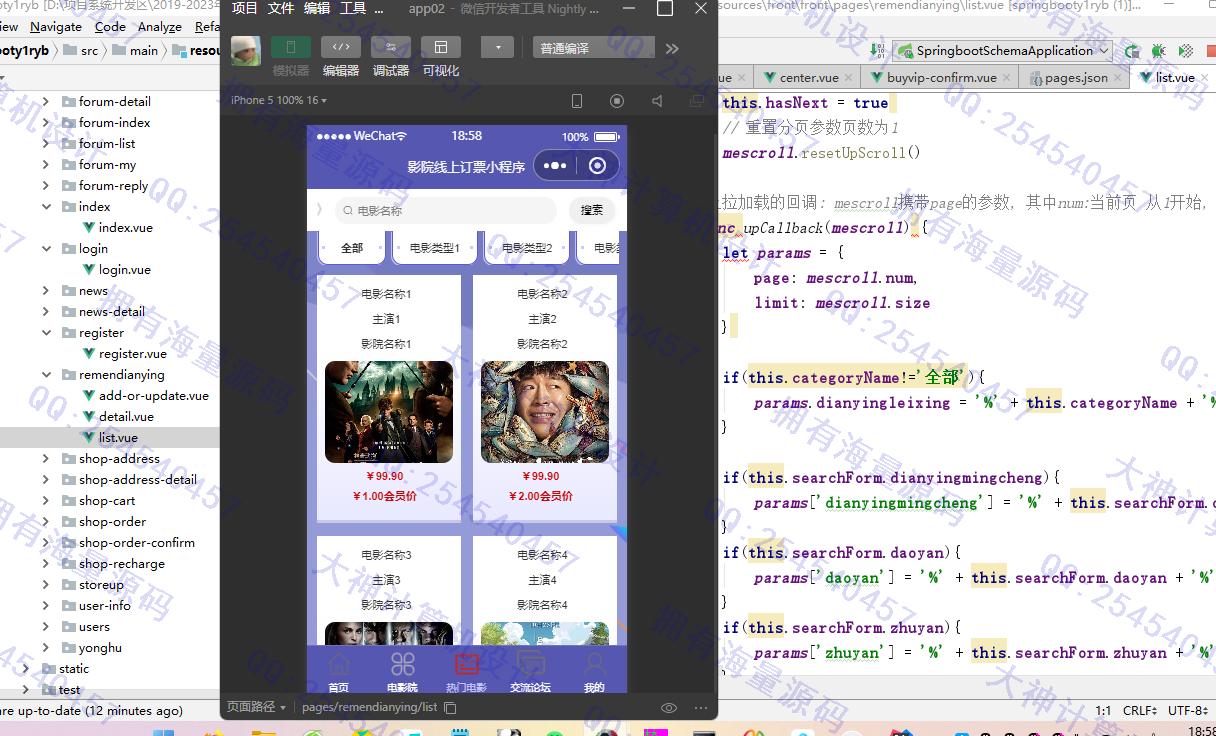This screenshot has width=1216, height=736.
Task: Open detail.vue in project tree
Action: [x=117, y=416]
